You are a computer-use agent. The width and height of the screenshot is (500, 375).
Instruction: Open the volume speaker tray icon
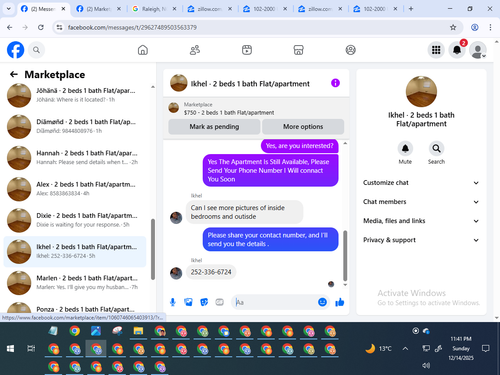pos(426,365)
